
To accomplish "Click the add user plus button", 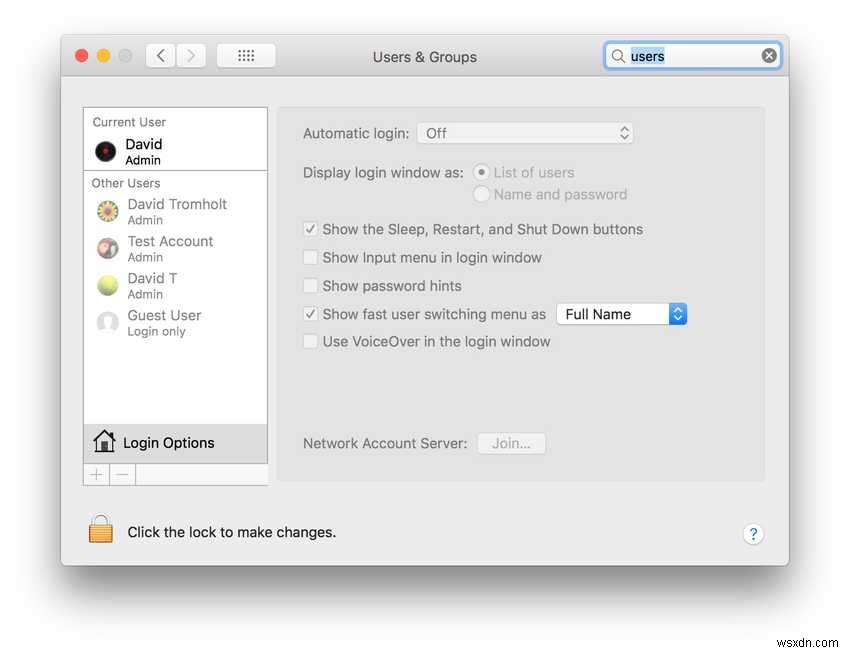I will point(95,473).
